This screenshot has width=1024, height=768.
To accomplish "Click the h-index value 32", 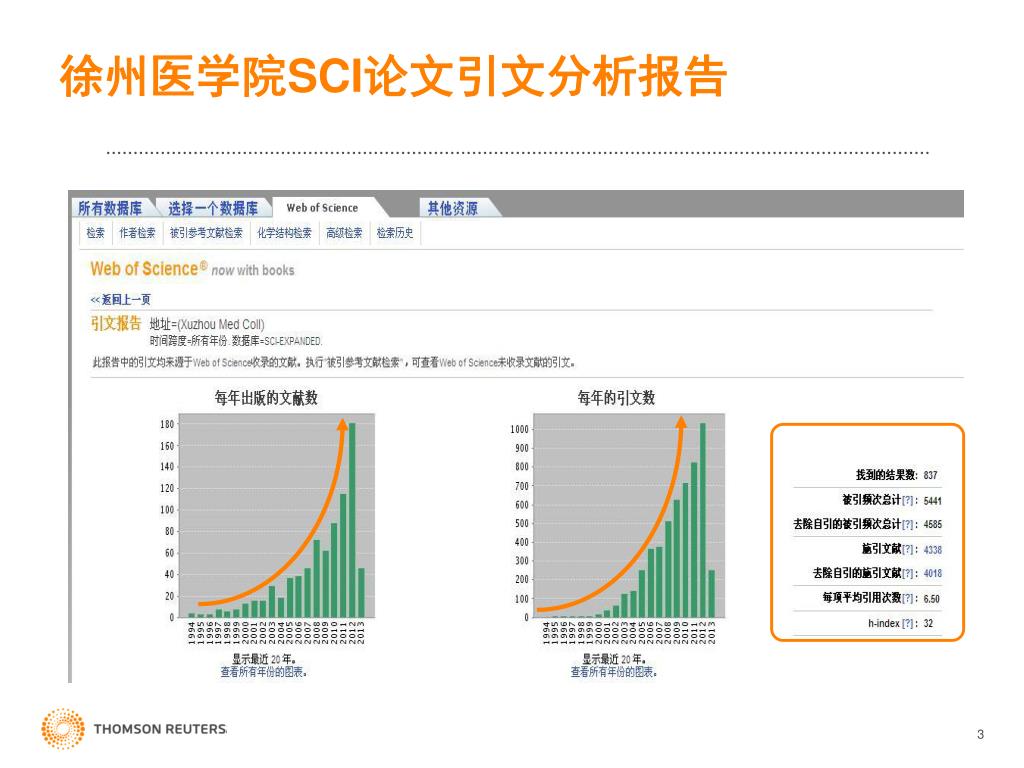I will (929, 624).
